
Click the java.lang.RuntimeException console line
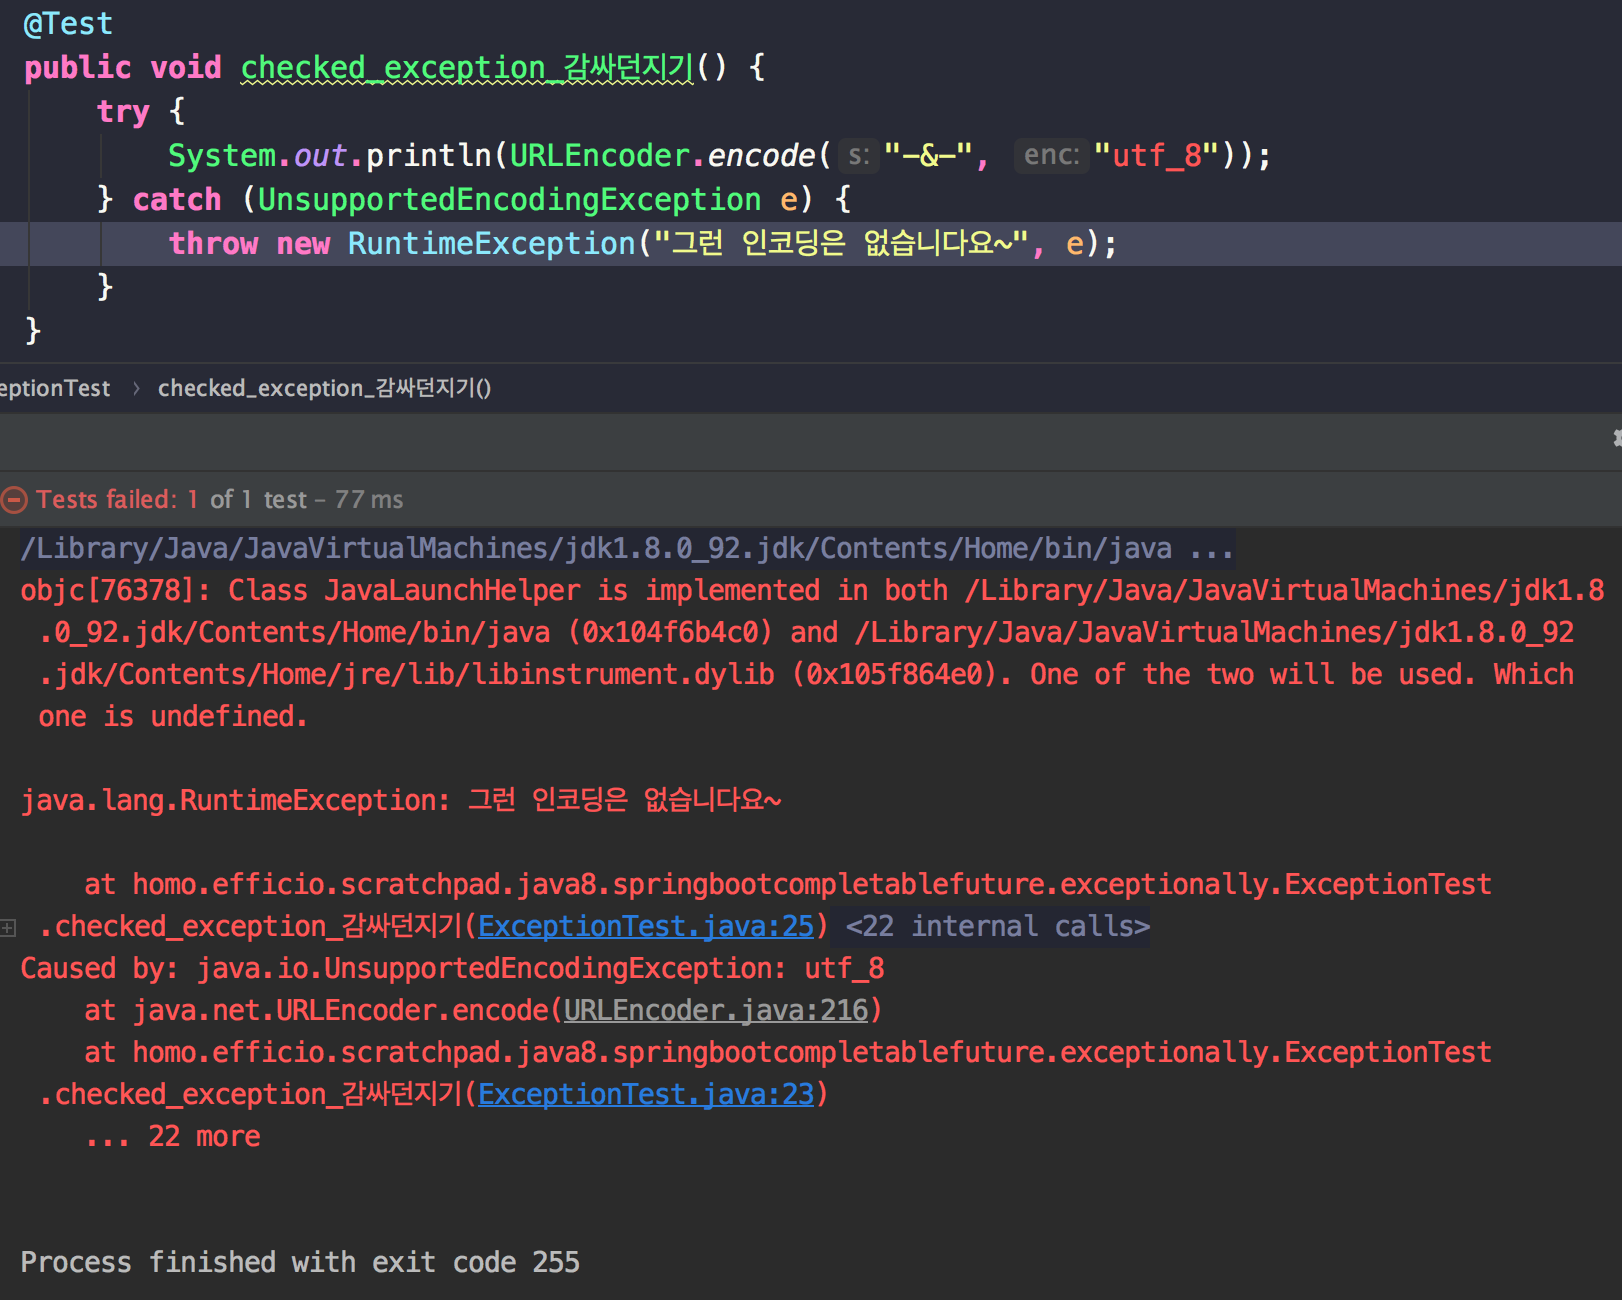[x=401, y=800]
